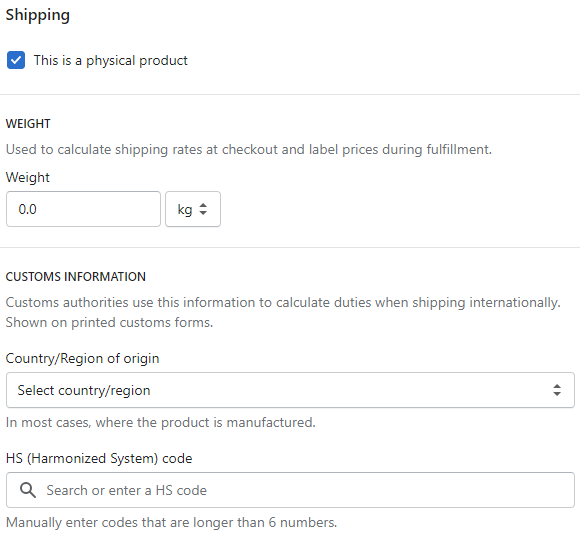This screenshot has height=541, width=580.
Task: Uncheck 'This is a physical product' checkbox
Action: 16,60
